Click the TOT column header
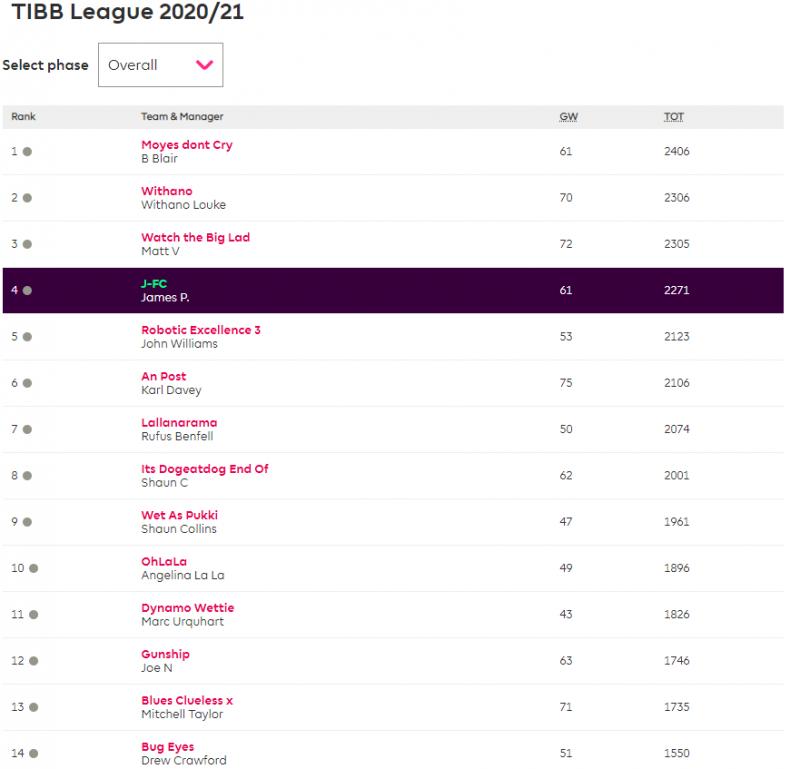 pyautogui.click(x=674, y=117)
